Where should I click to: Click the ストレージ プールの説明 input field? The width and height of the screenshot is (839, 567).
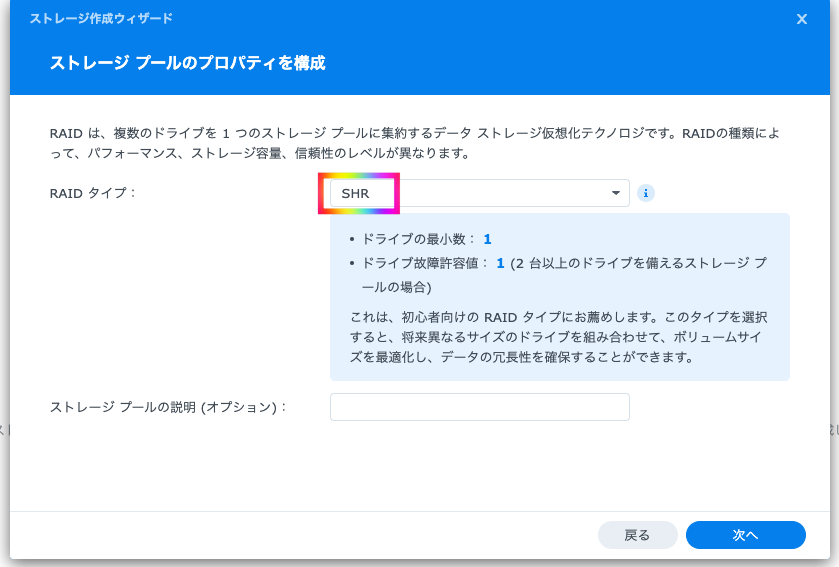[479, 407]
